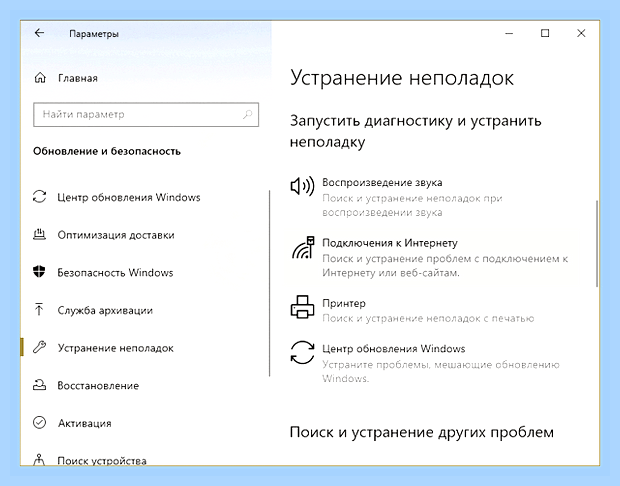Image resolution: width=620 pixels, height=486 pixels.
Task: Click the Activation checkmark icon
Action: click(x=39, y=422)
